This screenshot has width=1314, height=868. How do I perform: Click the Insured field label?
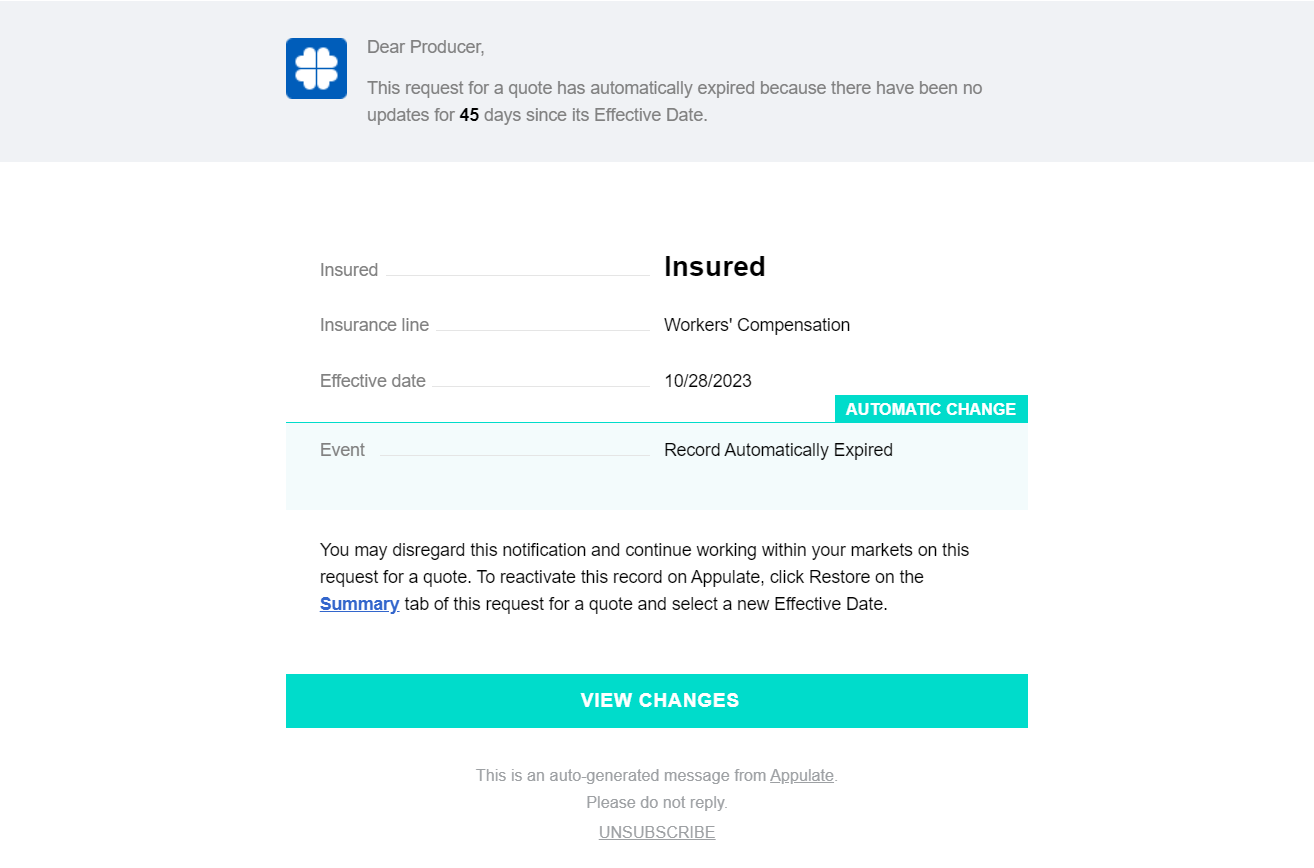click(x=348, y=269)
